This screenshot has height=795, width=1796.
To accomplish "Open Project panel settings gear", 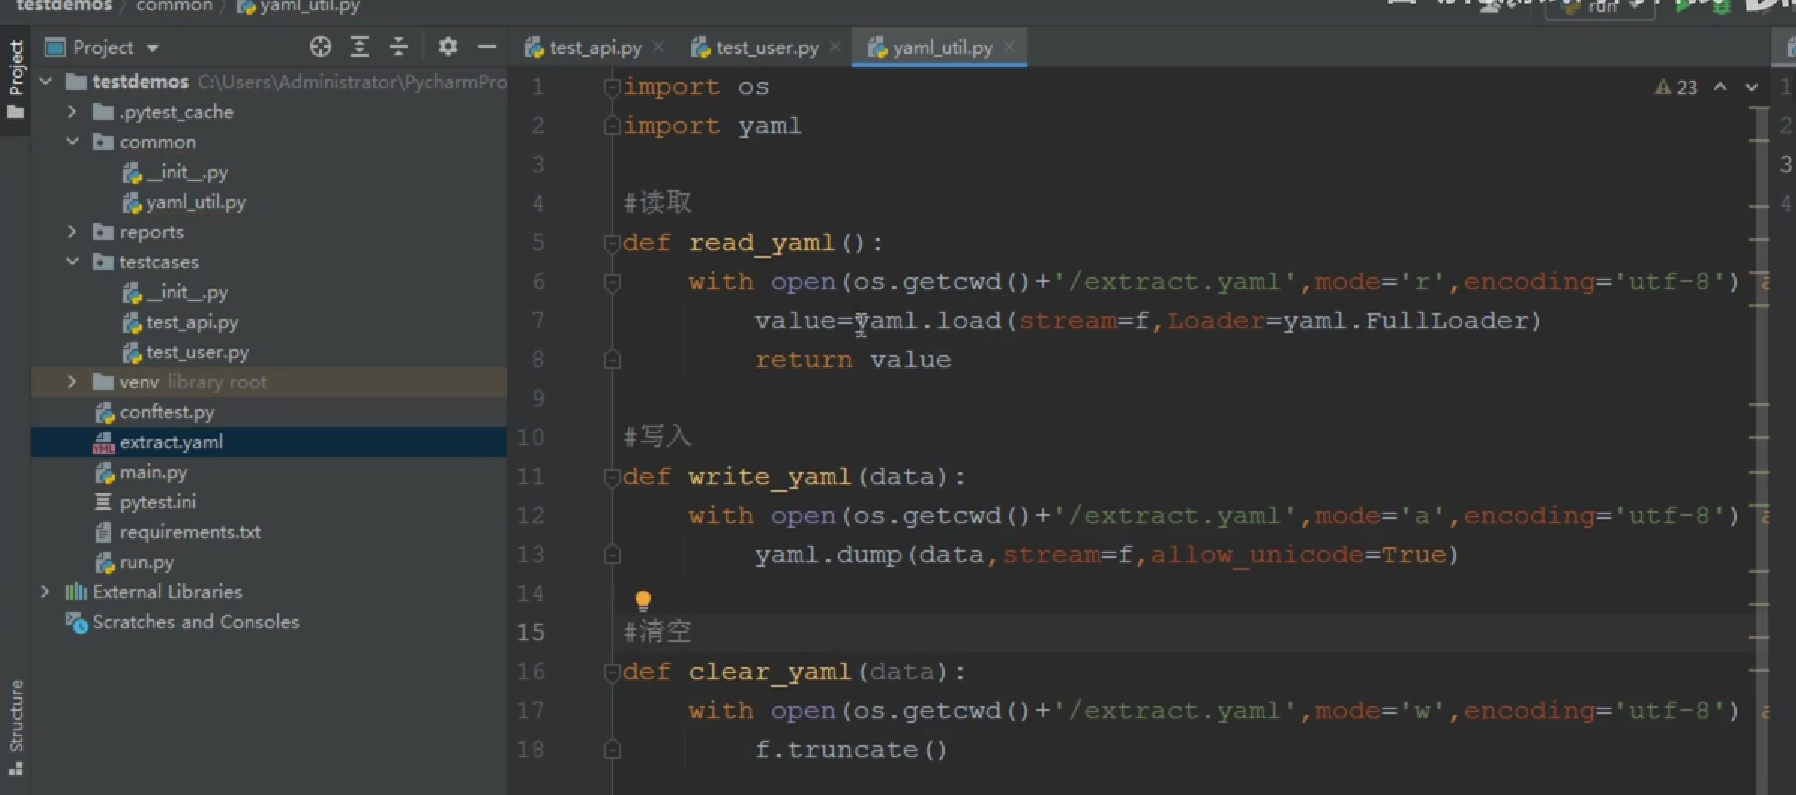I will (x=447, y=46).
